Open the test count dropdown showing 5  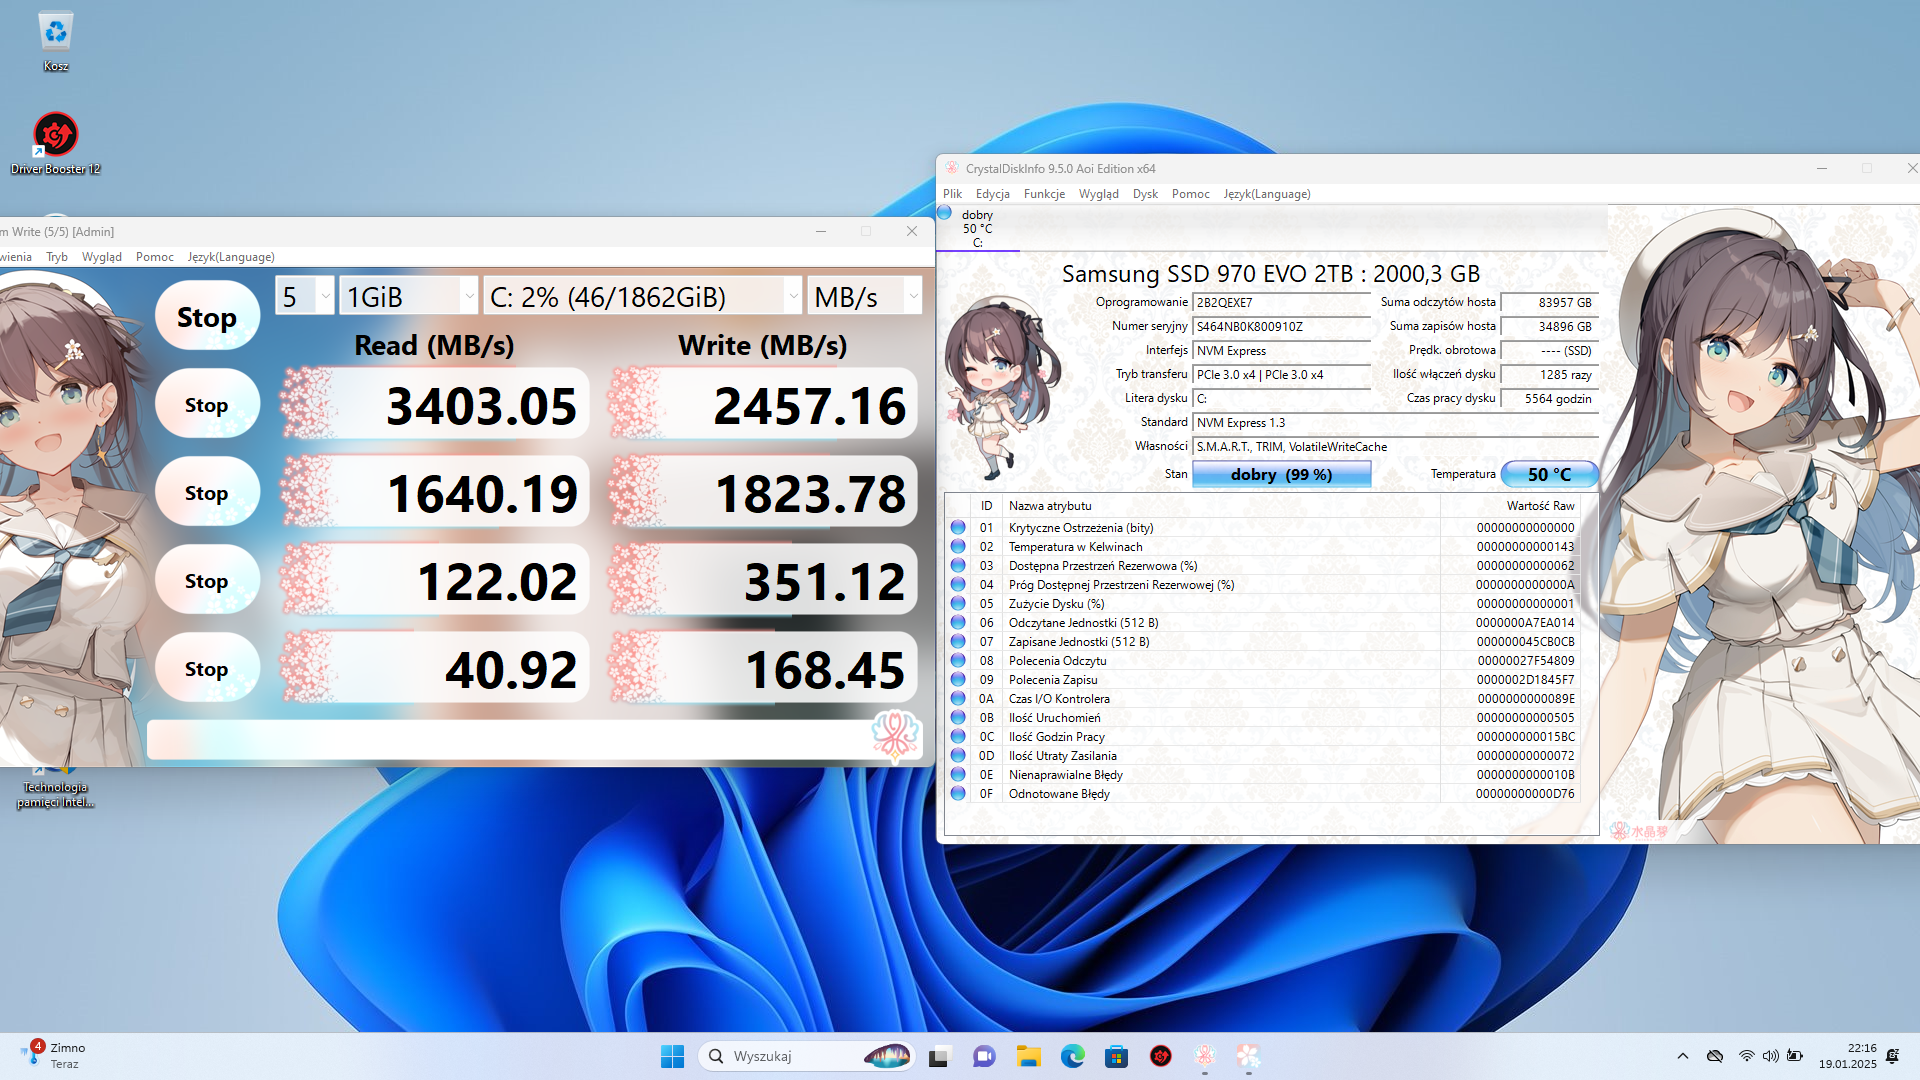click(x=304, y=296)
